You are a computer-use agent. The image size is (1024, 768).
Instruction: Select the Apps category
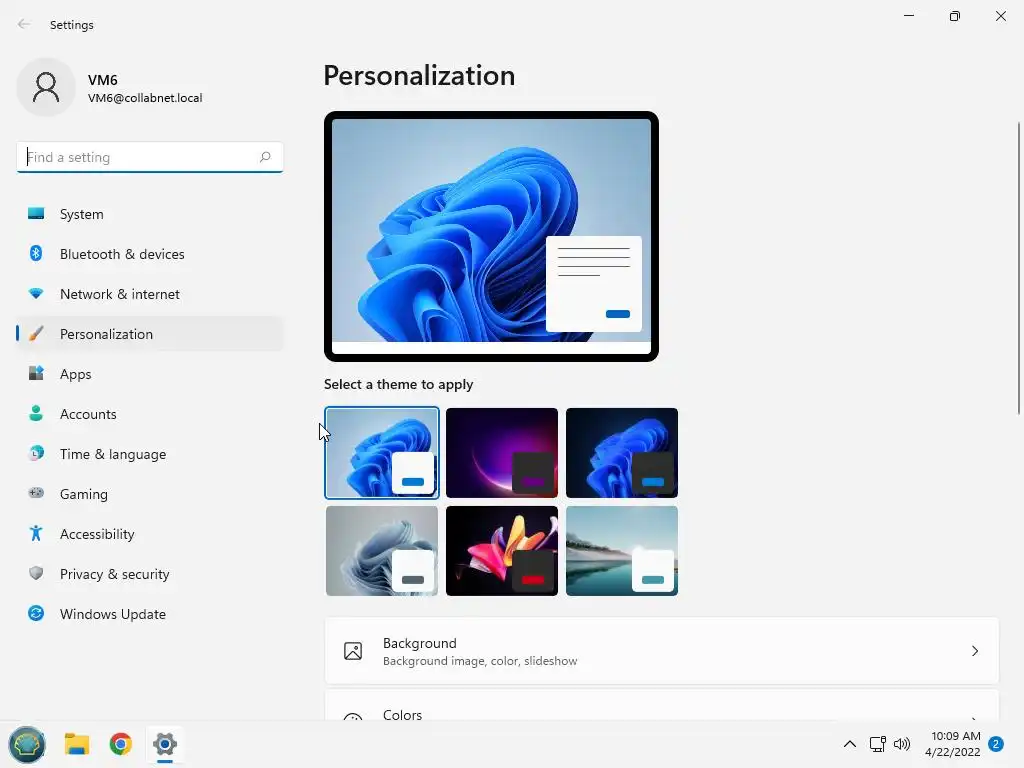coord(150,374)
